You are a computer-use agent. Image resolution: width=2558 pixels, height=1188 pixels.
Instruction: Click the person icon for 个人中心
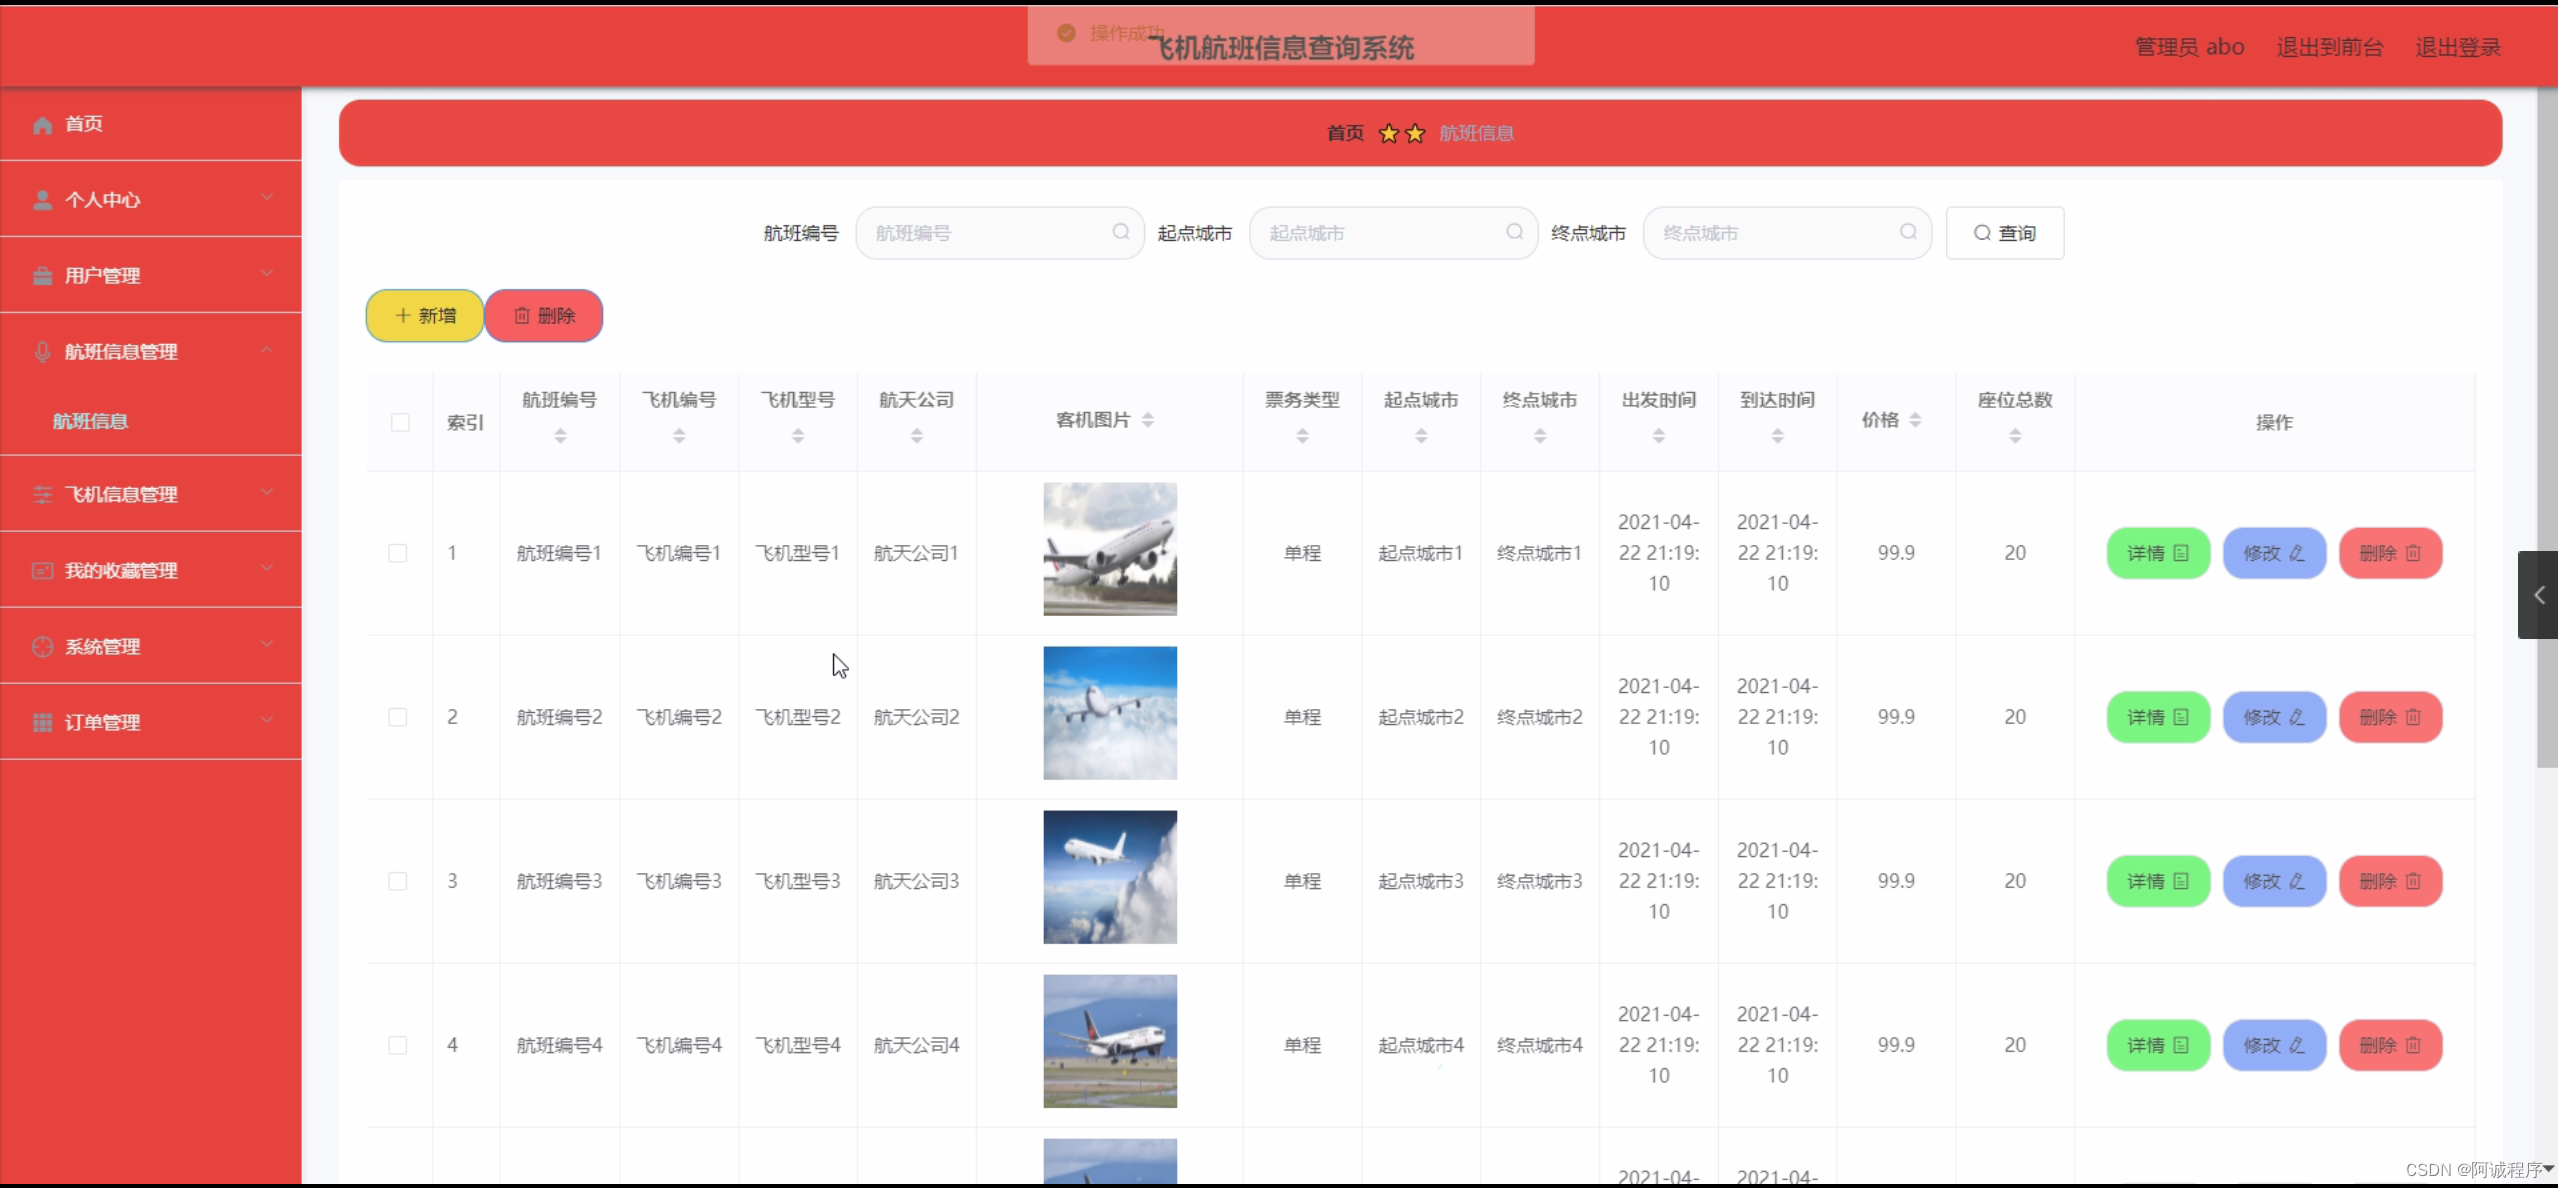42,199
